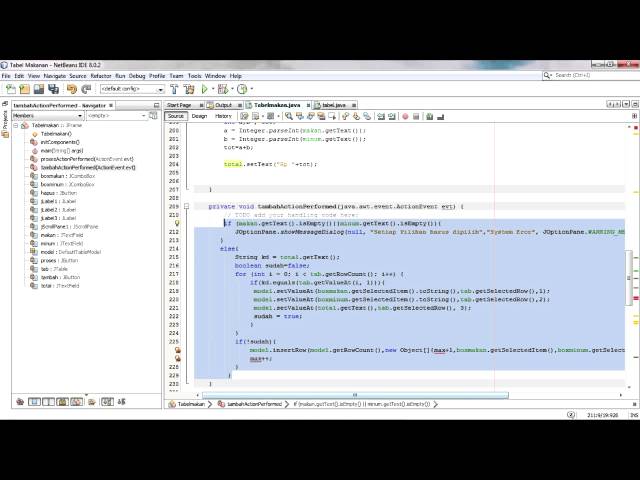Image resolution: width=640 pixels, height=480 pixels.
Task: Select the model : DefaultTableModel member in the Navigator
Action: 71,252
